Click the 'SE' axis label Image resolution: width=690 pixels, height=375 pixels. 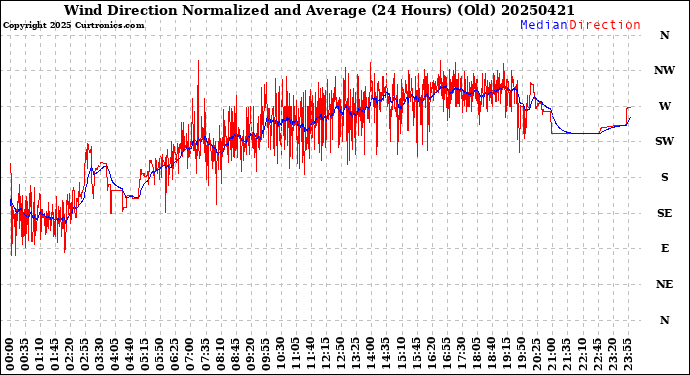(x=664, y=213)
